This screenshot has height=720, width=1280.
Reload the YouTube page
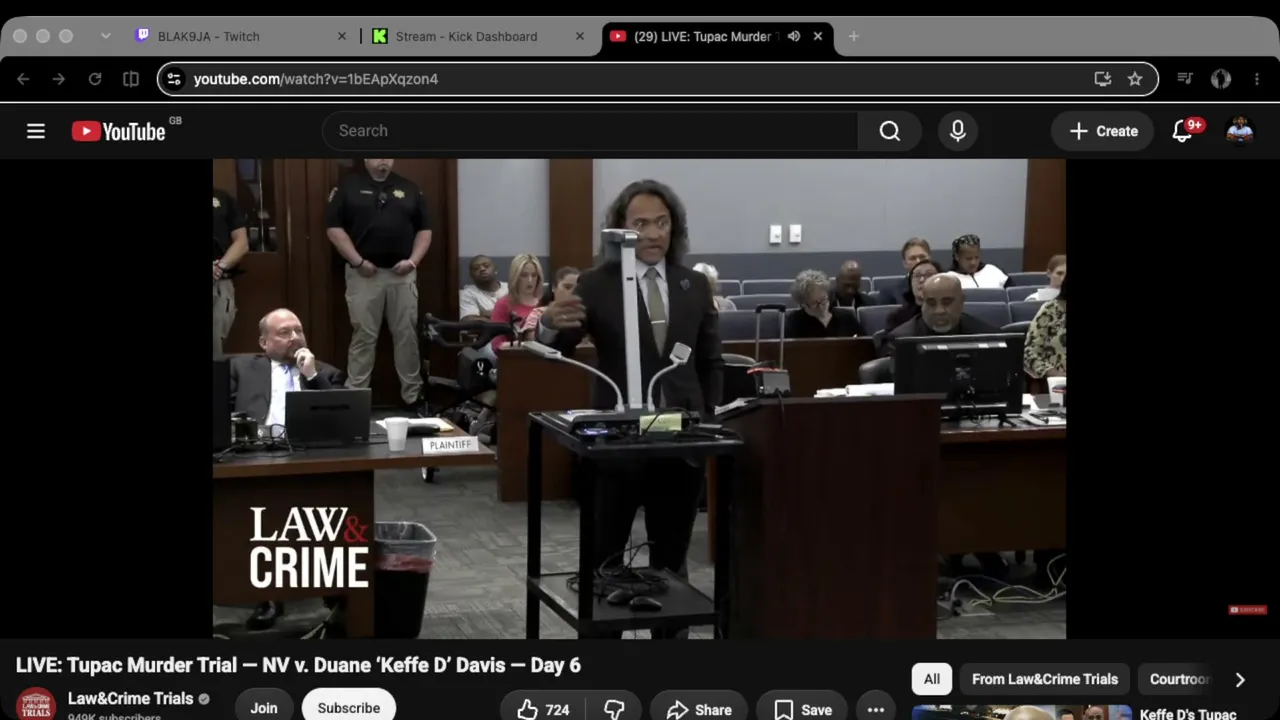coord(95,79)
